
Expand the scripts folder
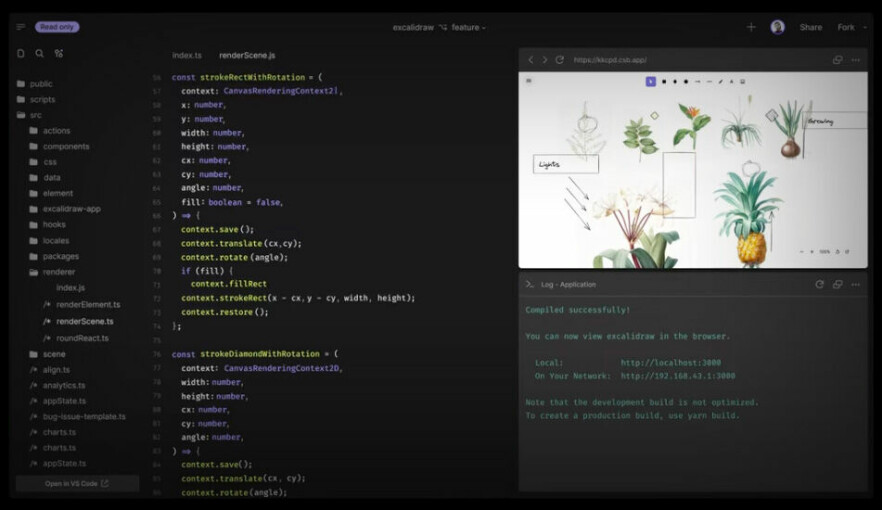coord(36,100)
